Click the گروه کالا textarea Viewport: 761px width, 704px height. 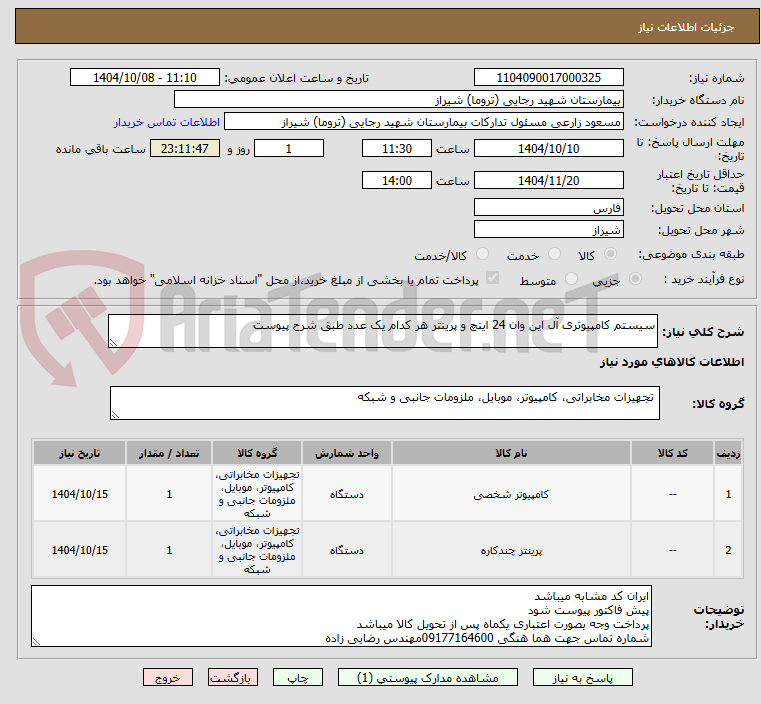click(x=385, y=403)
